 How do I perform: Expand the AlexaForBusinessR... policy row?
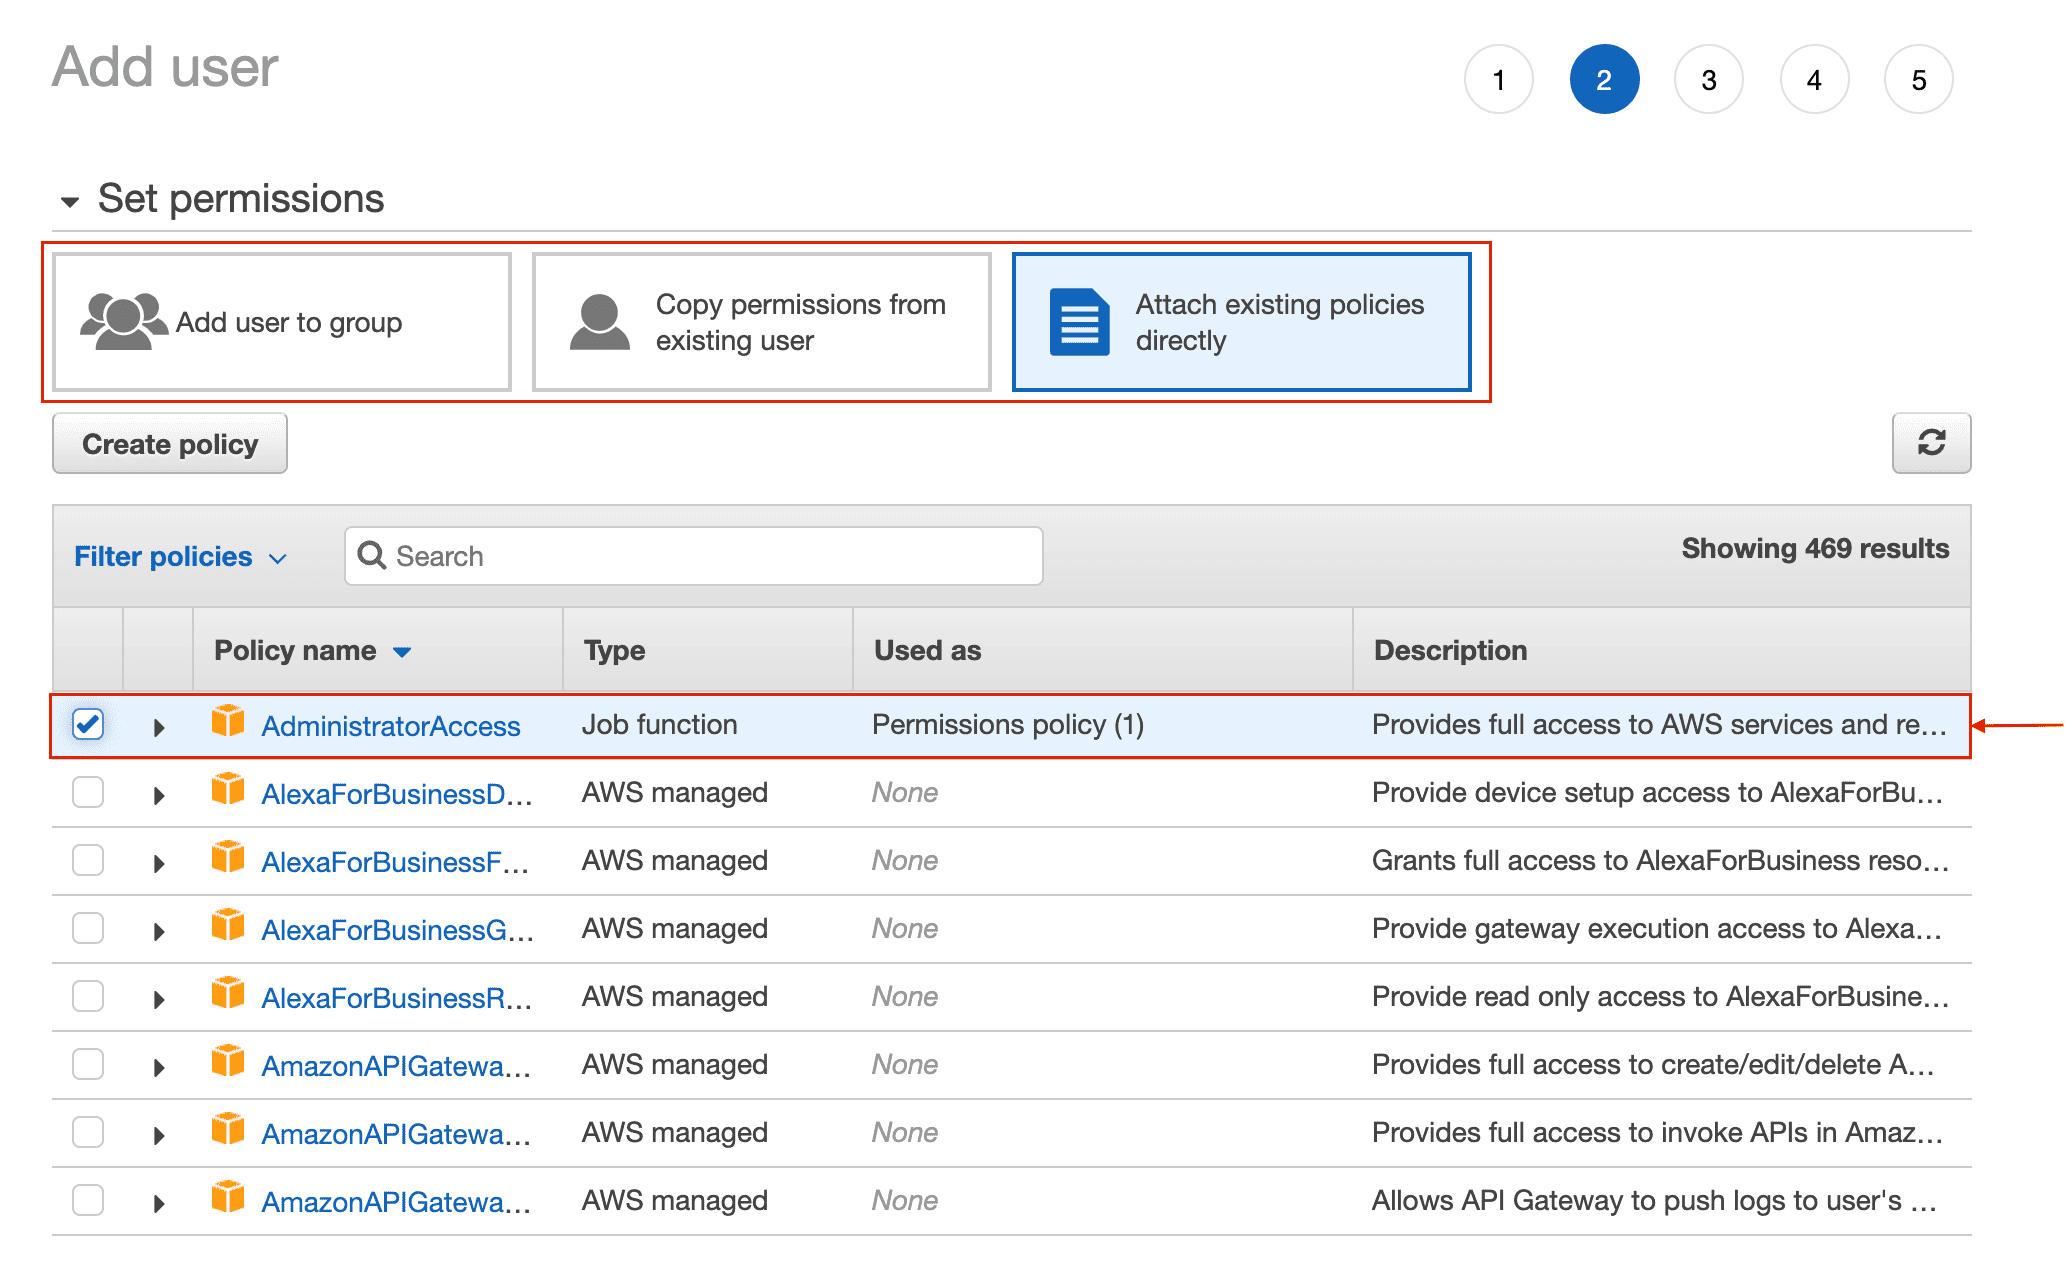(159, 1000)
